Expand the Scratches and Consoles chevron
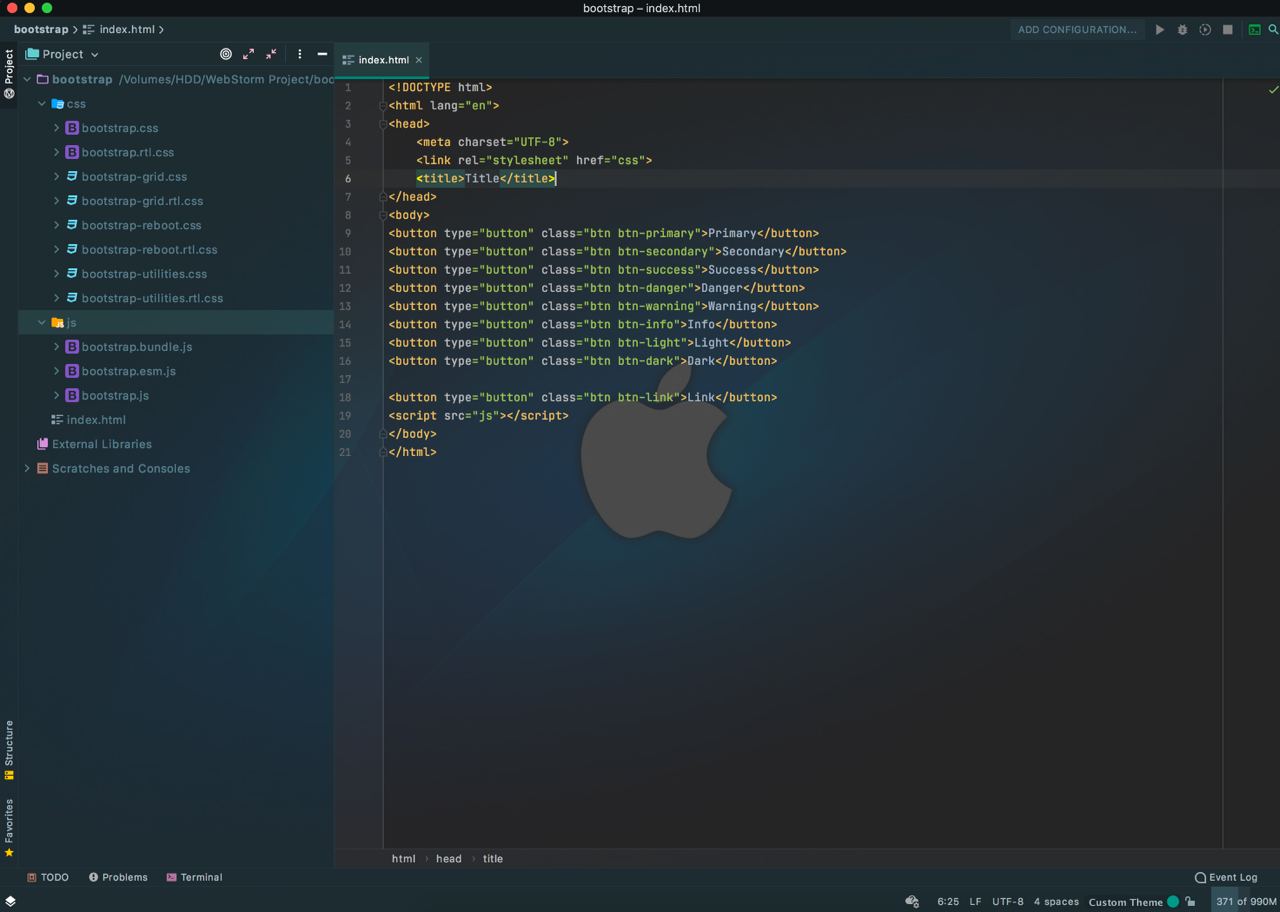Image resolution: width=1280 pixels, height=912 pixels. tap(27, 468)
